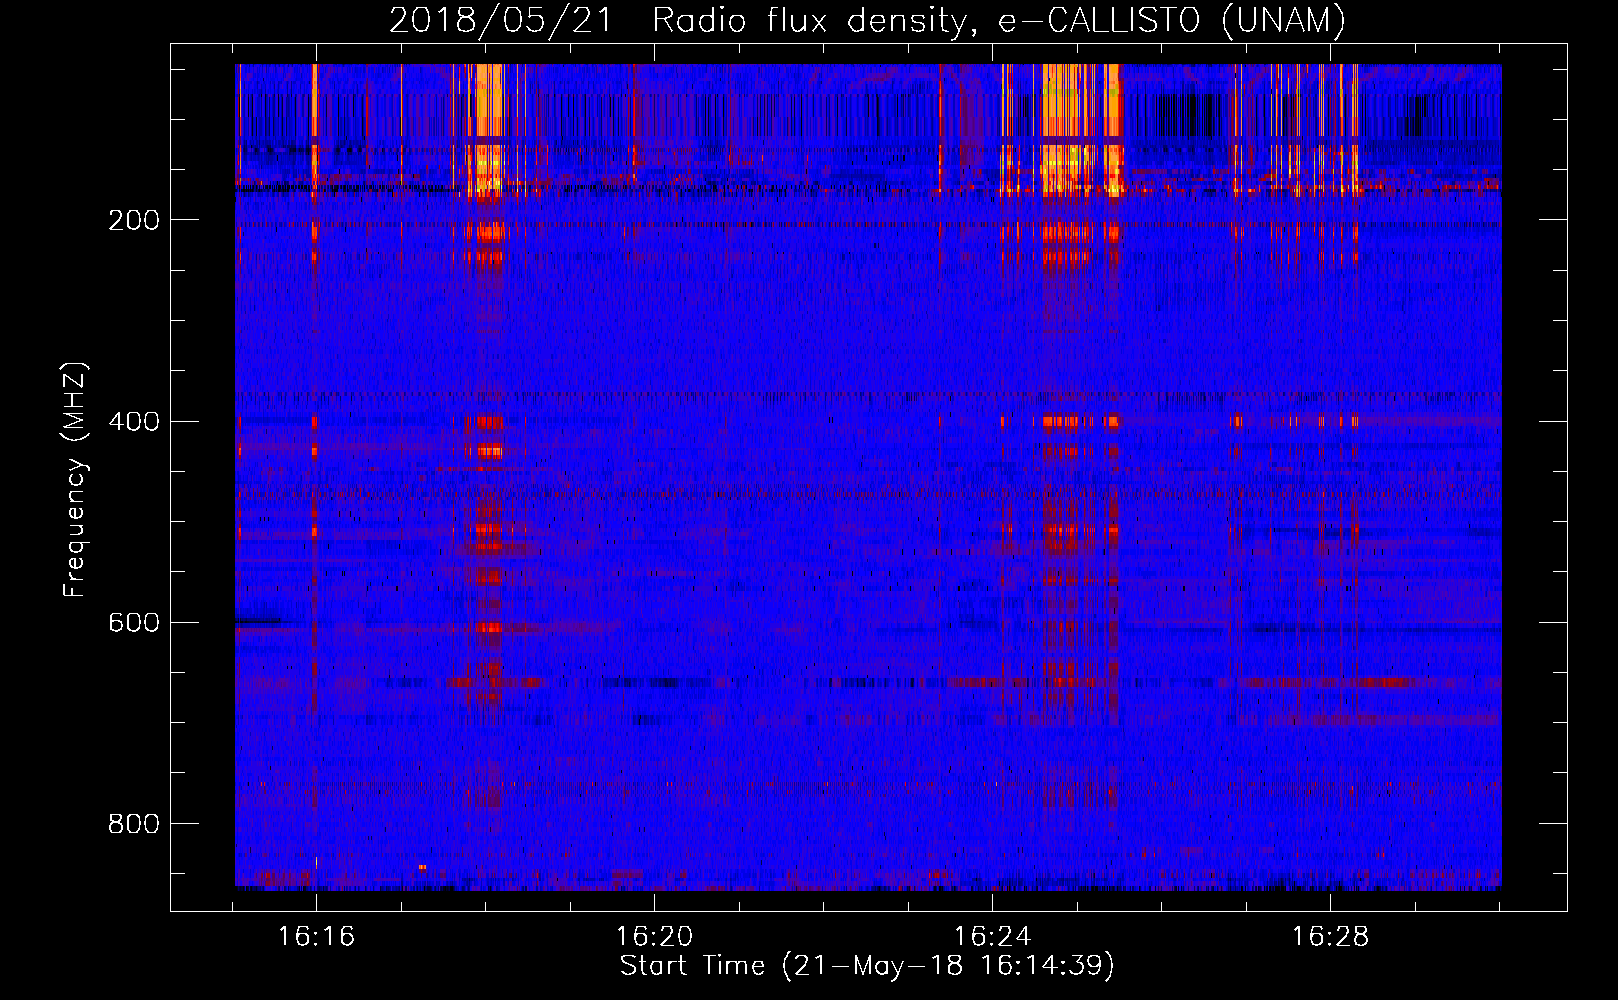
Task: Click the 400 frequency tick label
Action: click(x=134, y=422)
